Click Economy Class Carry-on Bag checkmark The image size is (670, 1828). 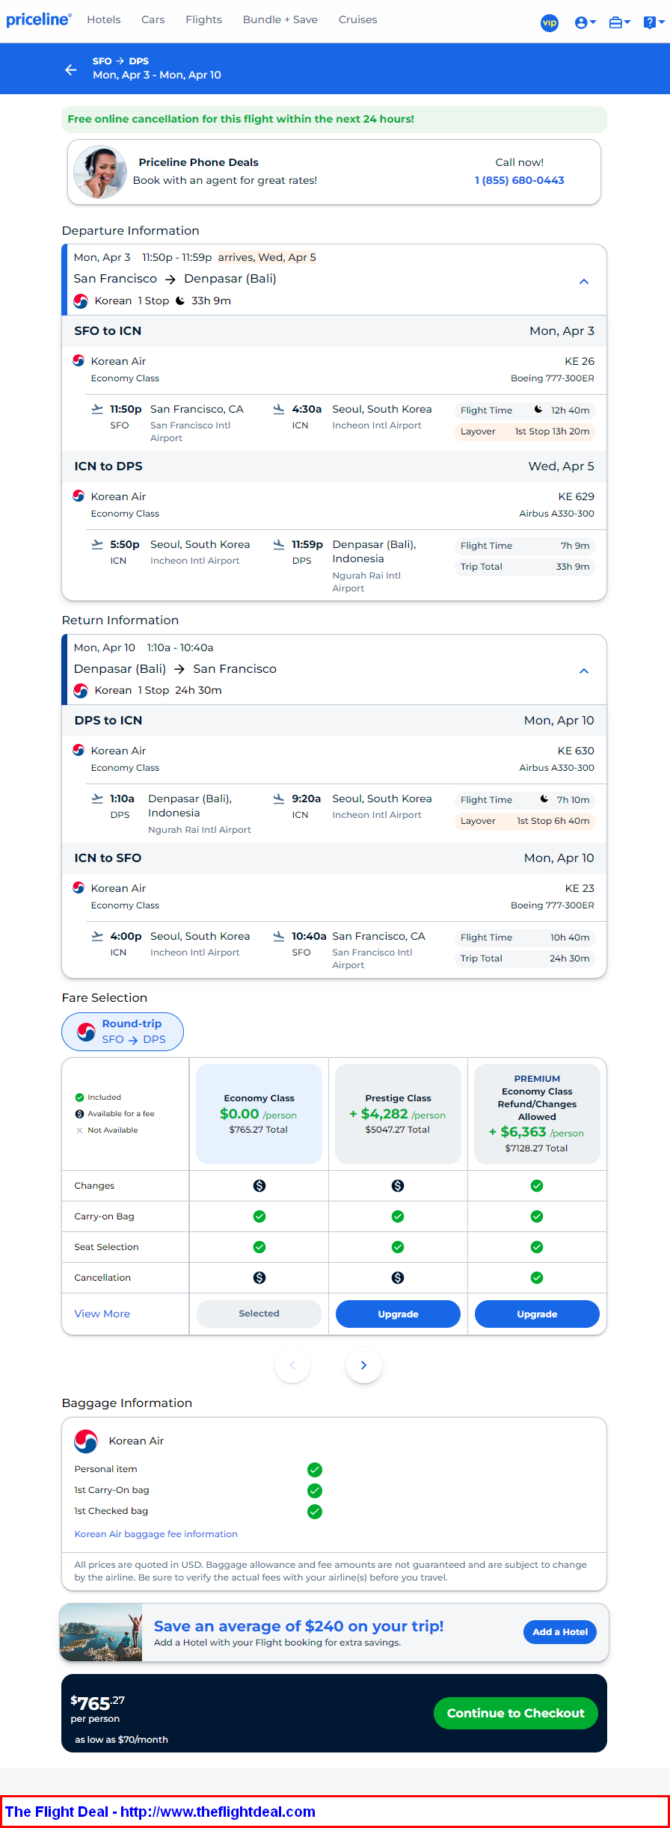[x=259, y=1217]
